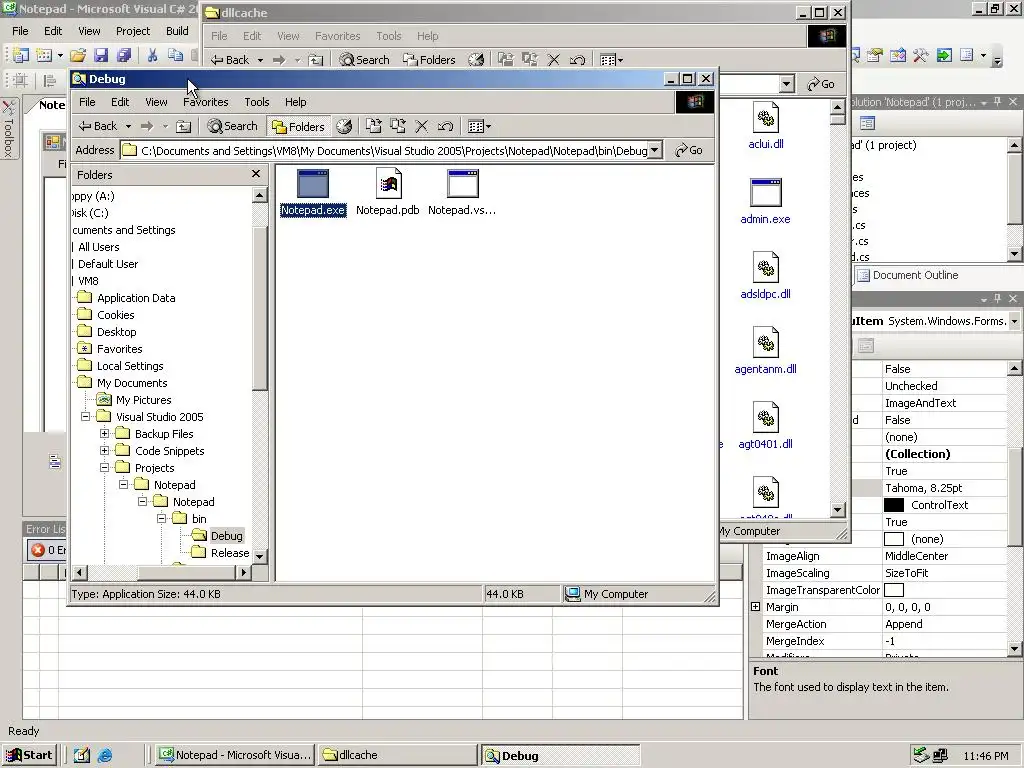Open File menu in Debug window

(x=87, y=102)
